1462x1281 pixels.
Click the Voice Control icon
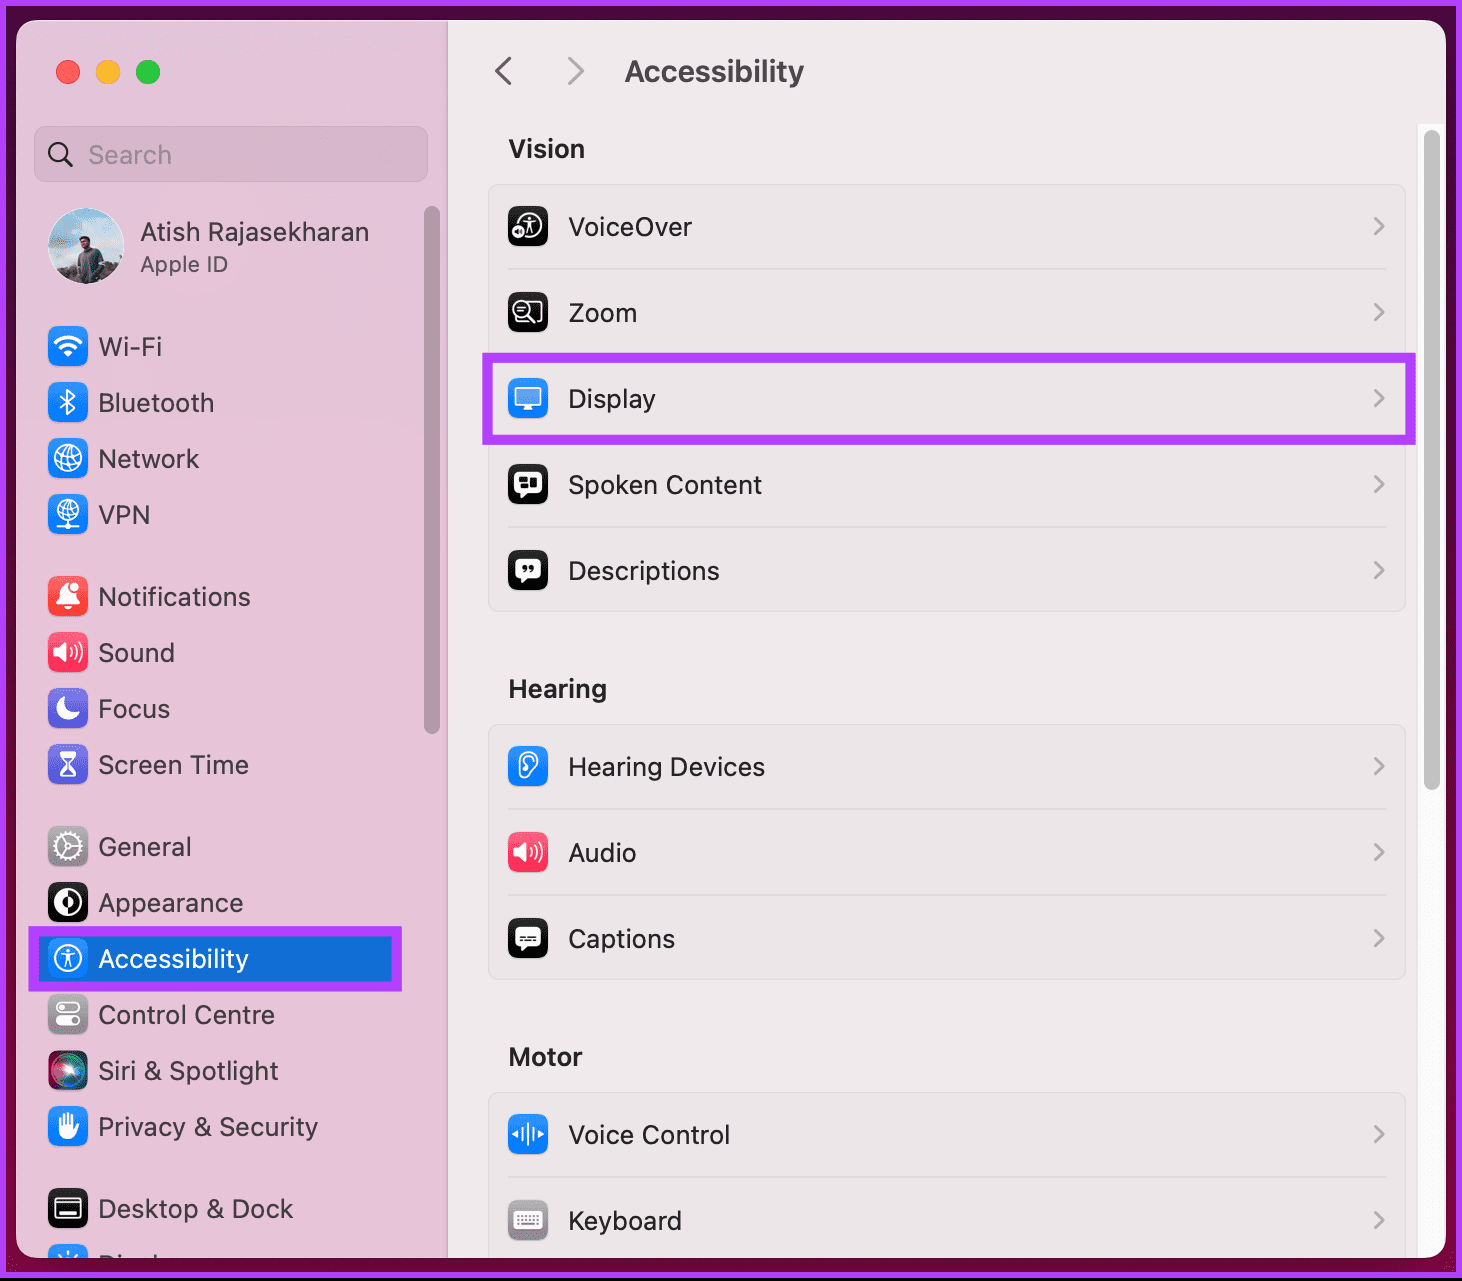[x=527, y=1134]
